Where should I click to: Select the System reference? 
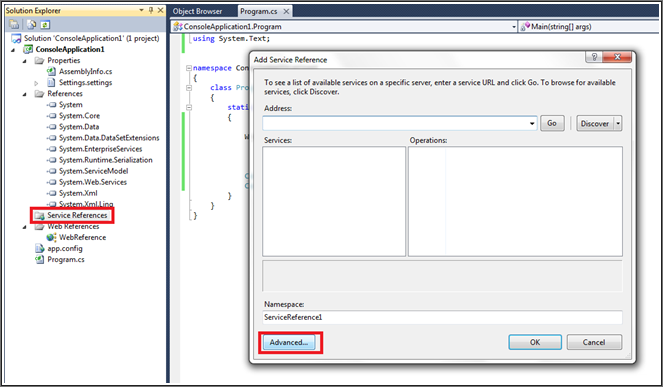[x=71, y=104]
